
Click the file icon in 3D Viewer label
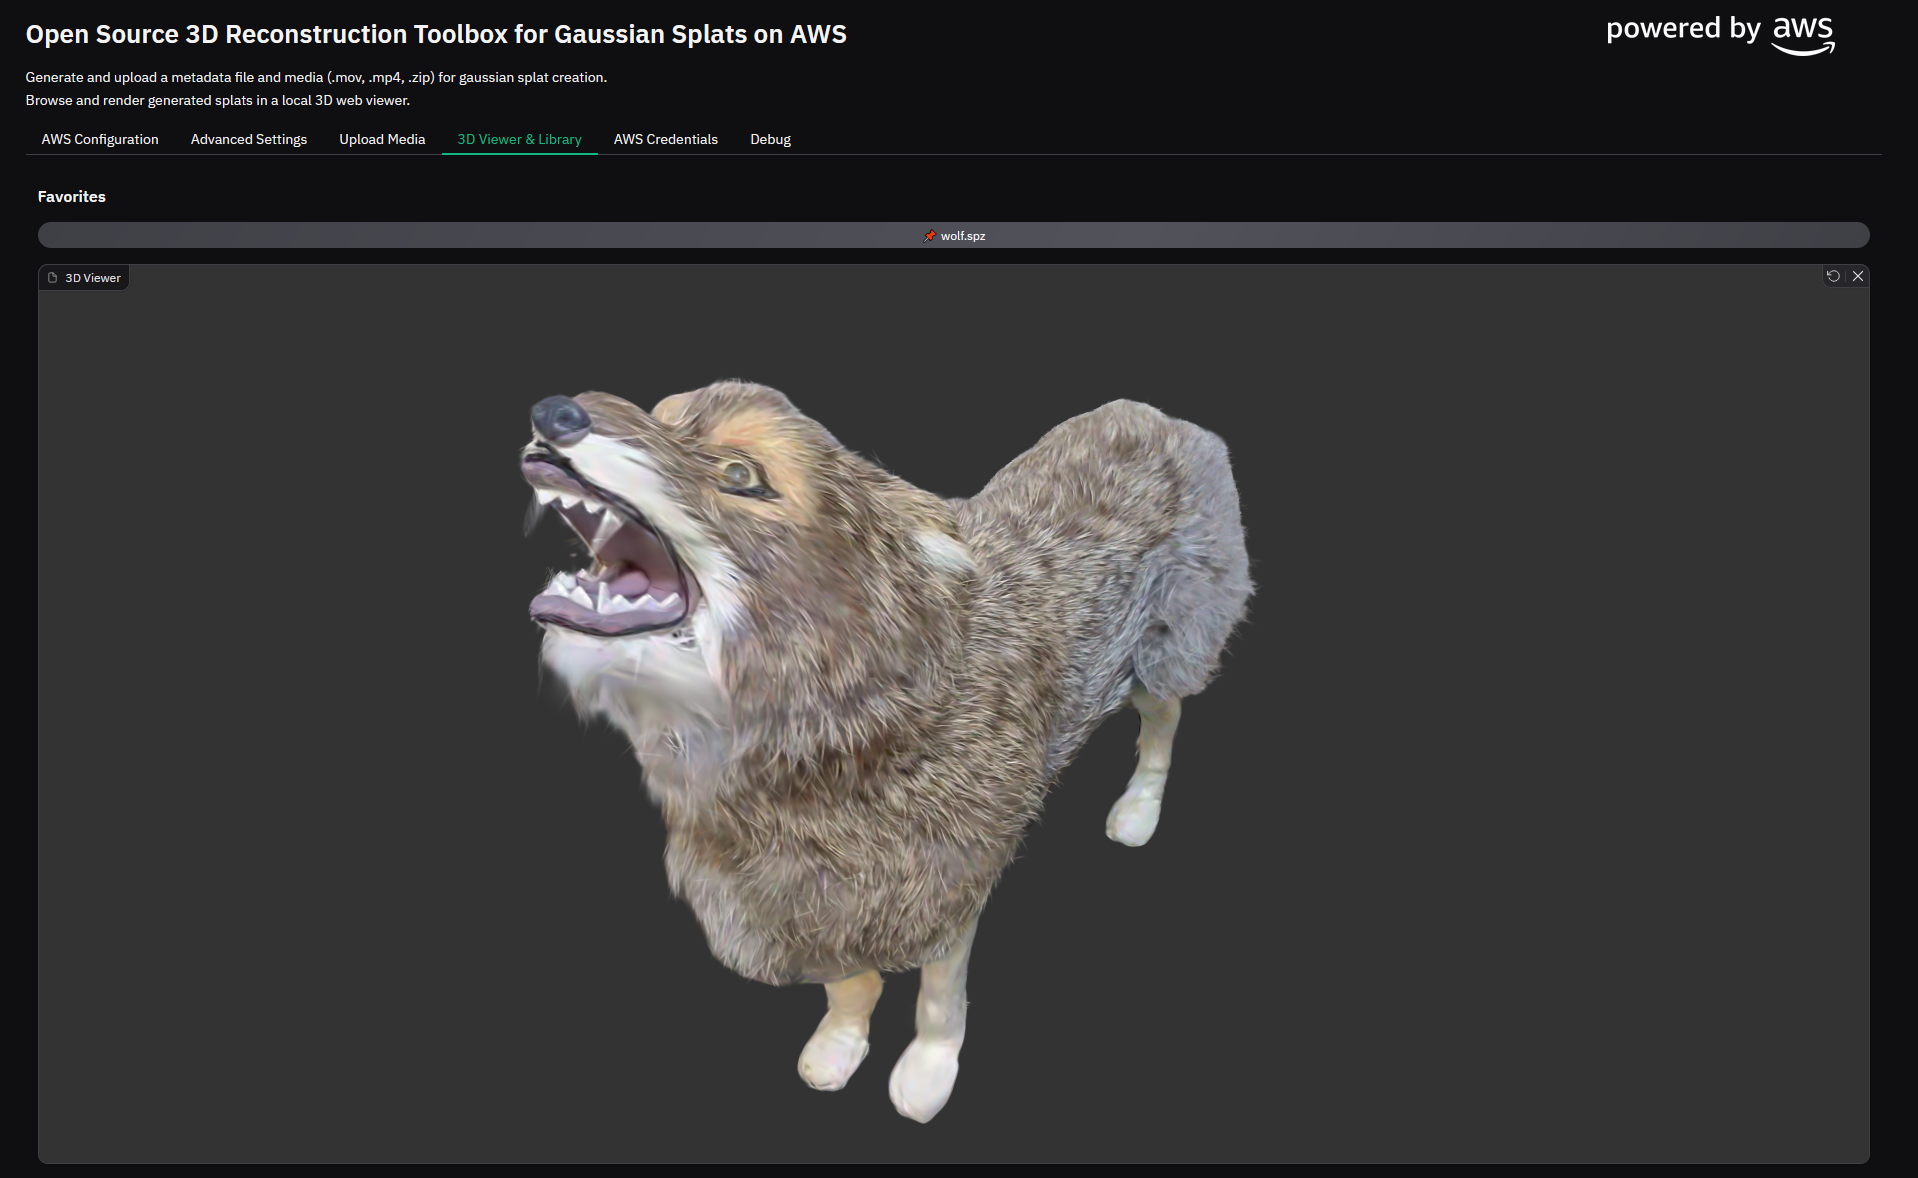point(53,278)
